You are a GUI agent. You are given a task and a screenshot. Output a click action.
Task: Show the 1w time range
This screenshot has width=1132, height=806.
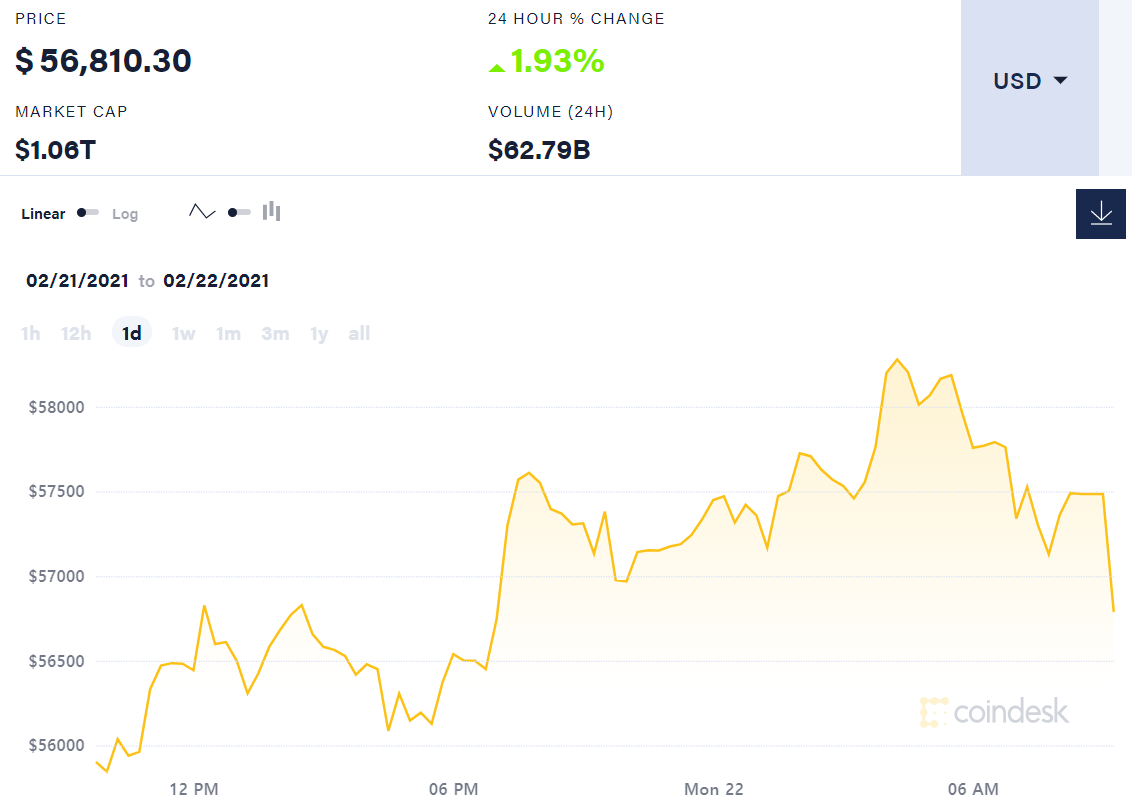[x=184, y=334]
